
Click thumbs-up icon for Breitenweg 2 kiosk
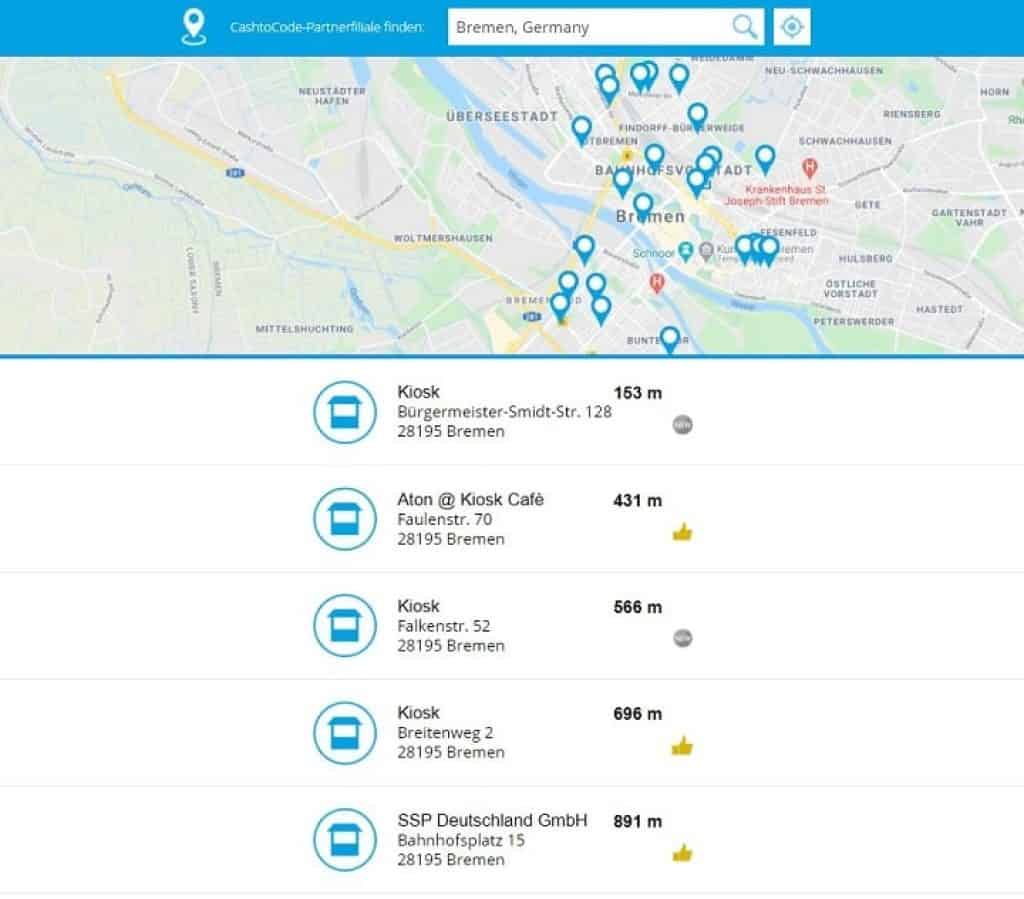[x=682, y=745]
